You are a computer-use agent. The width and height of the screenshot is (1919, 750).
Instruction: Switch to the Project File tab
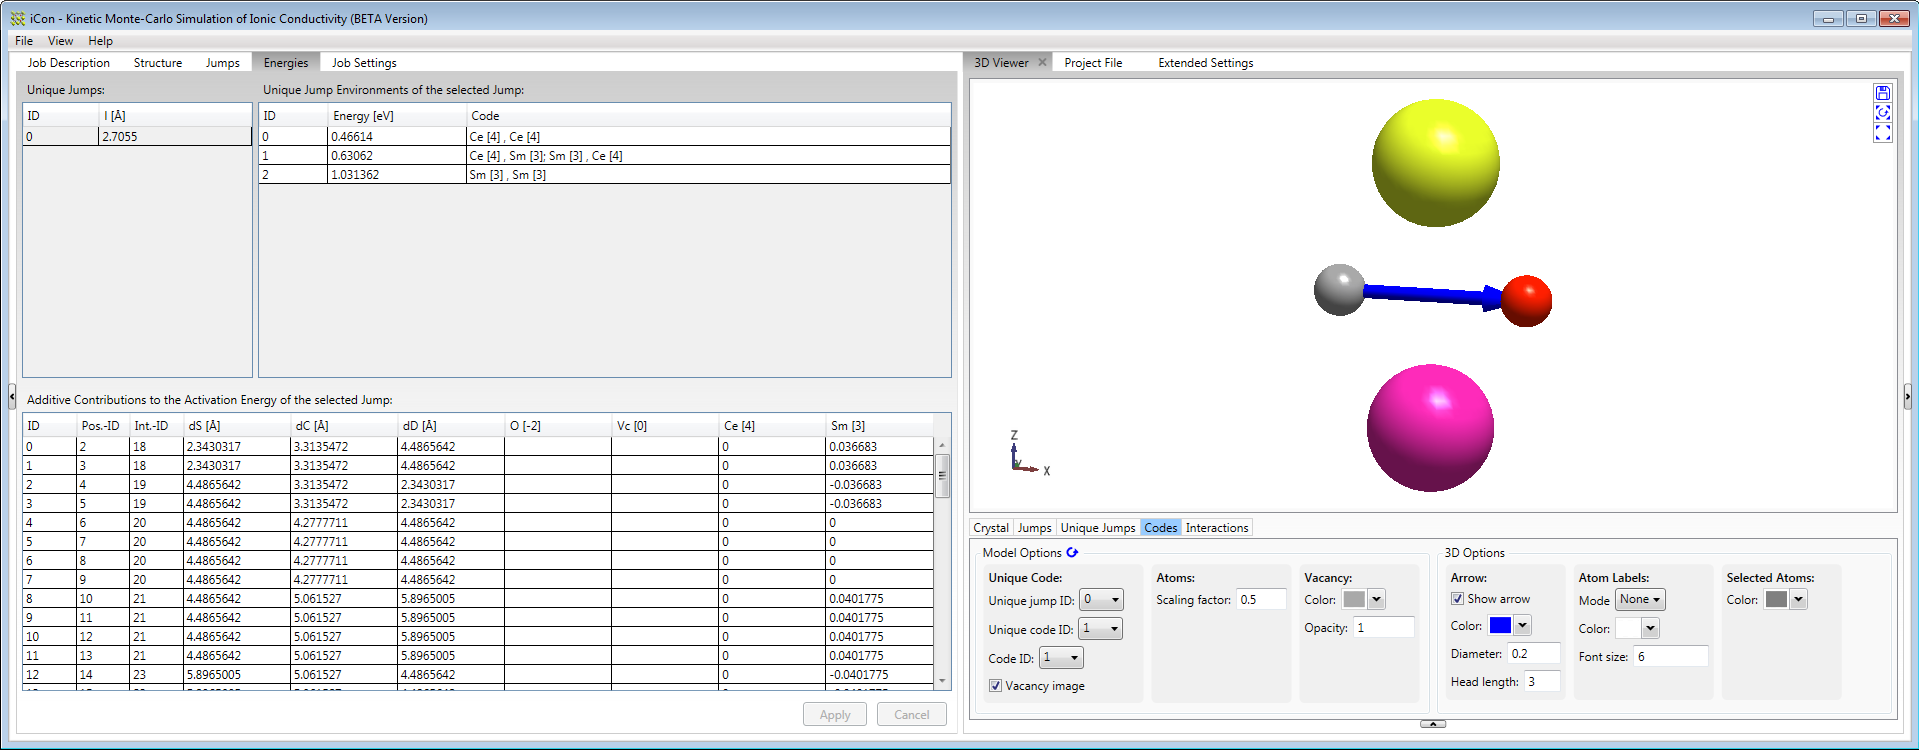(x=1093, y=62)
